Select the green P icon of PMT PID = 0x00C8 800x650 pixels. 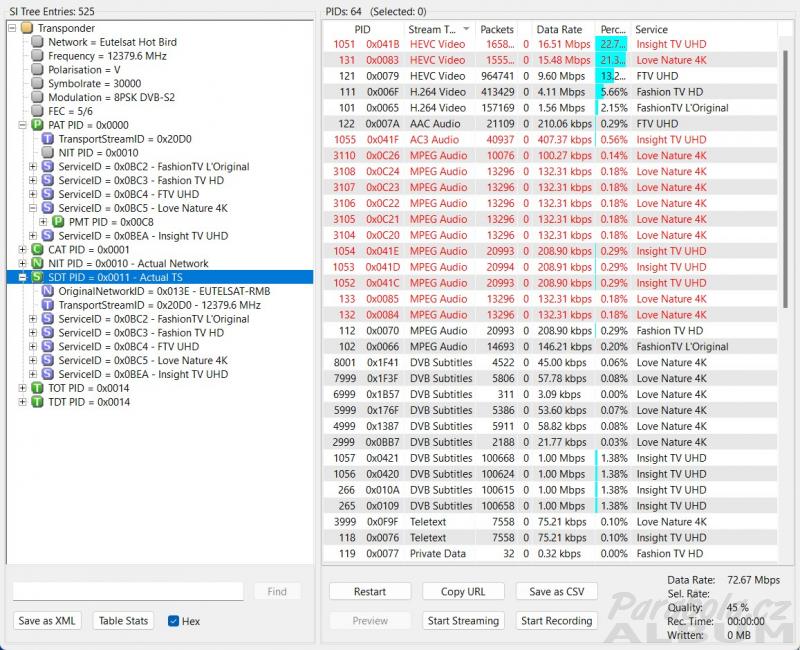[58, 221]
